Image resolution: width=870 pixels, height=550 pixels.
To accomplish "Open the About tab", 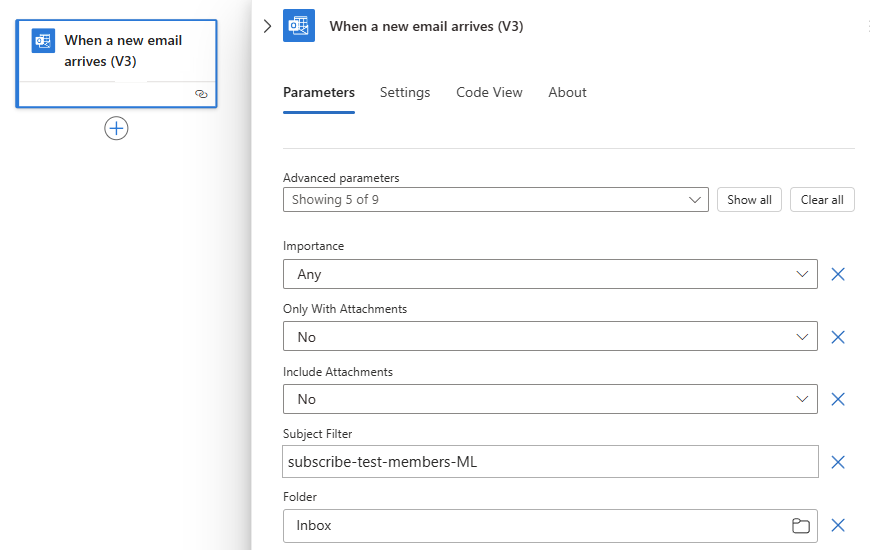I will (567, 92).
